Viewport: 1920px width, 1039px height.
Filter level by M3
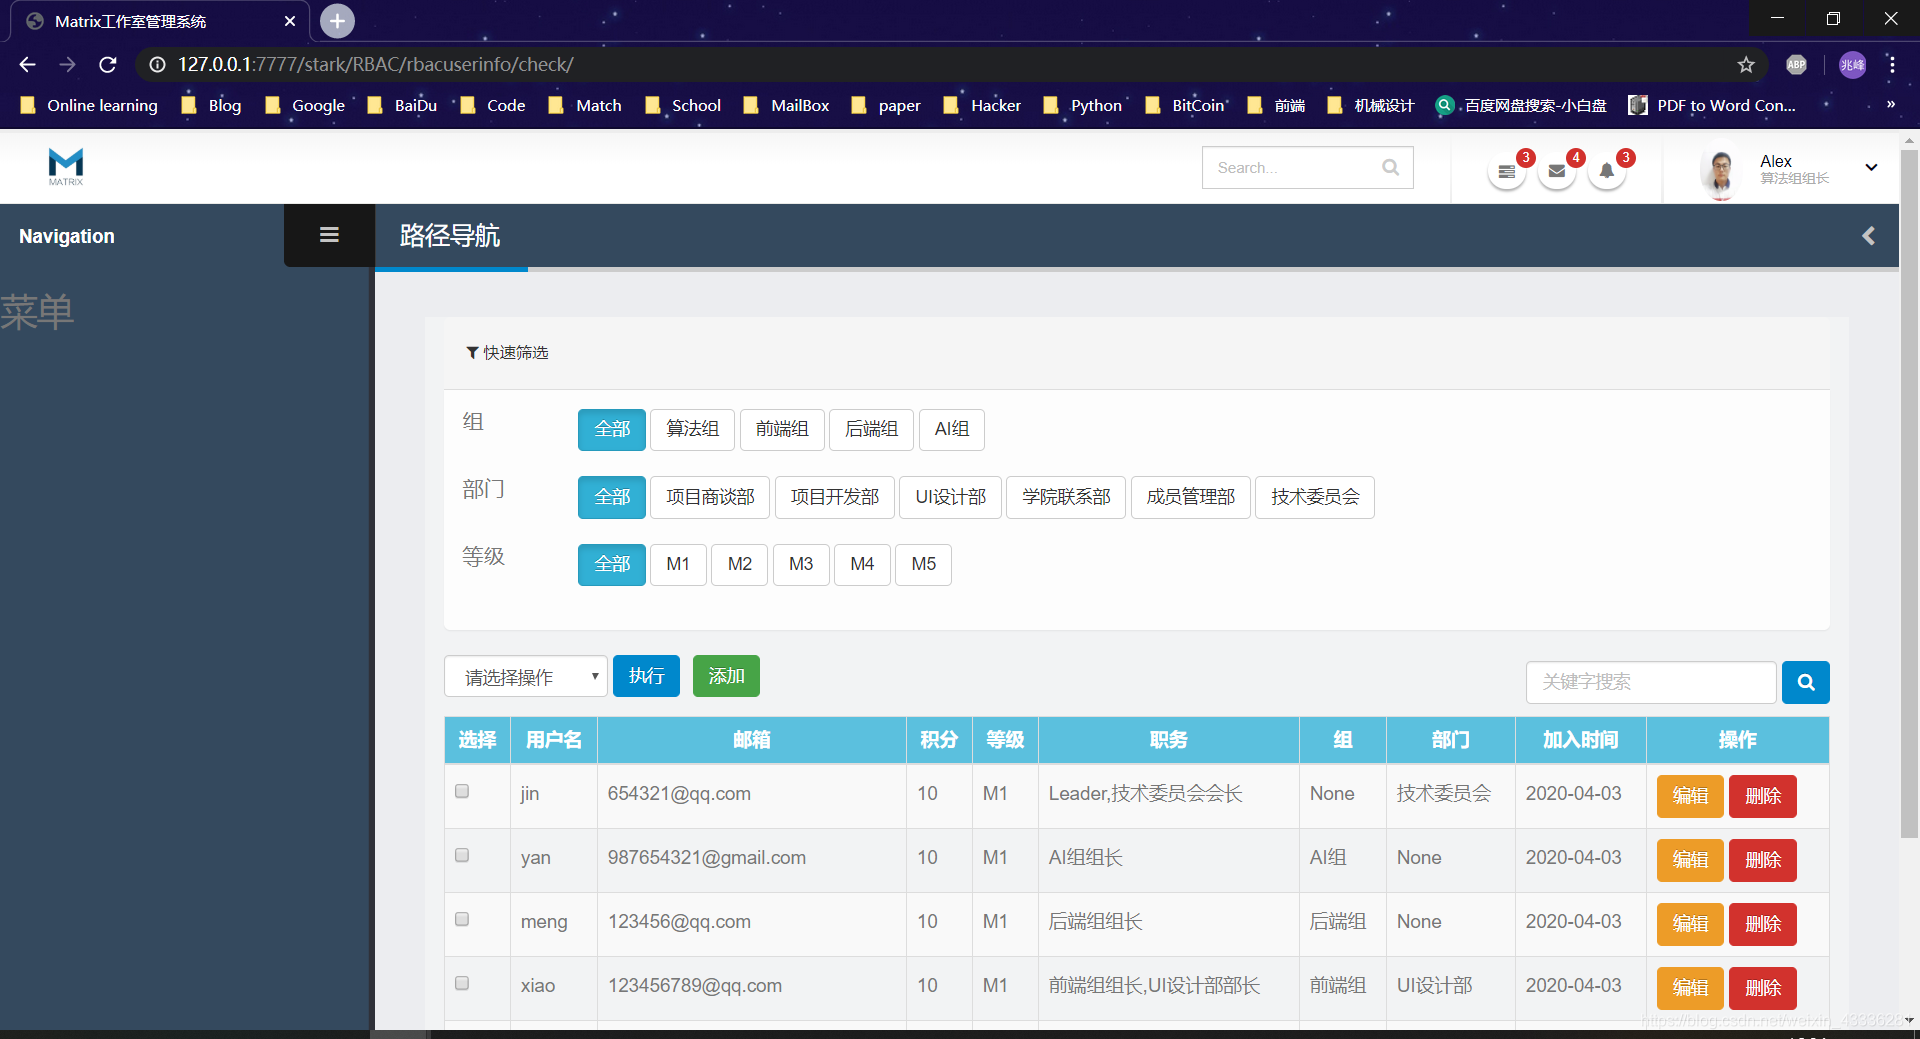click(x=801, y=564)
